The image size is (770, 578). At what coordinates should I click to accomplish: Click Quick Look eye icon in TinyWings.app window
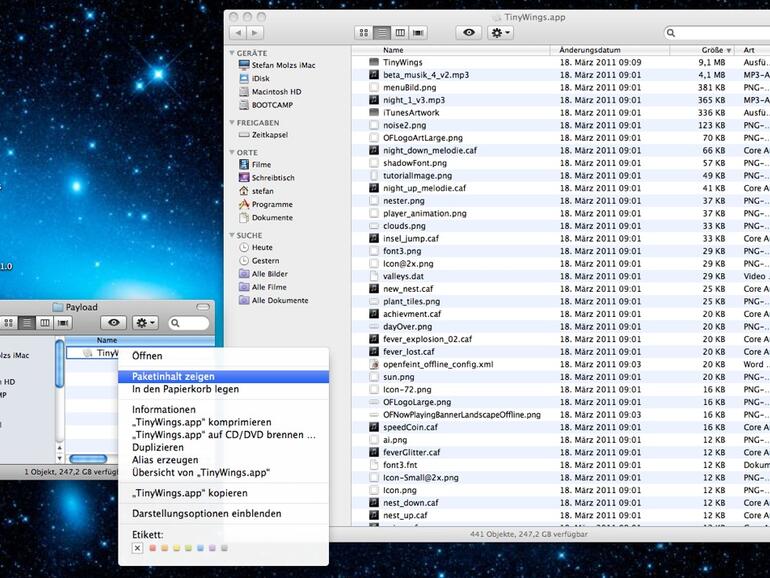tap(468, 33)
